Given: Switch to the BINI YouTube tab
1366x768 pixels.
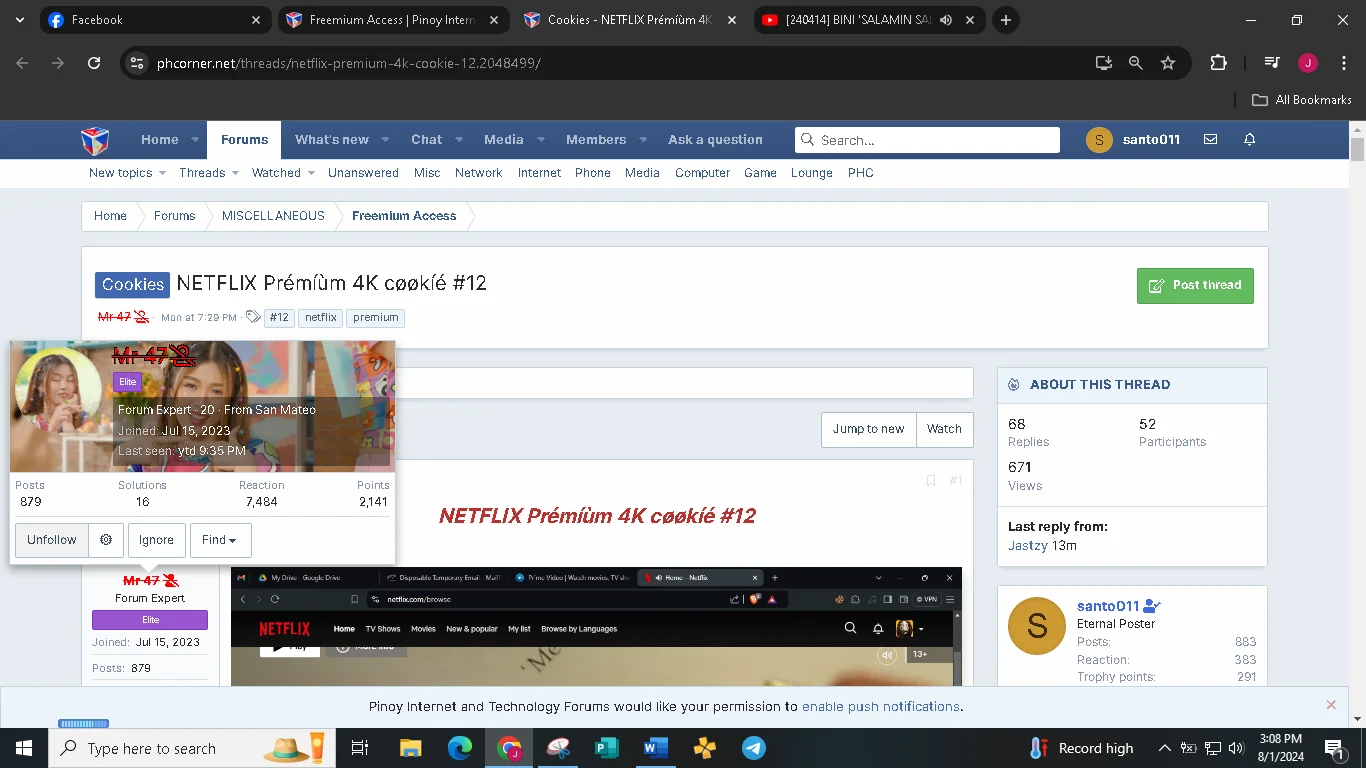Looking at the screenshot, I should [x=868, y=20].
